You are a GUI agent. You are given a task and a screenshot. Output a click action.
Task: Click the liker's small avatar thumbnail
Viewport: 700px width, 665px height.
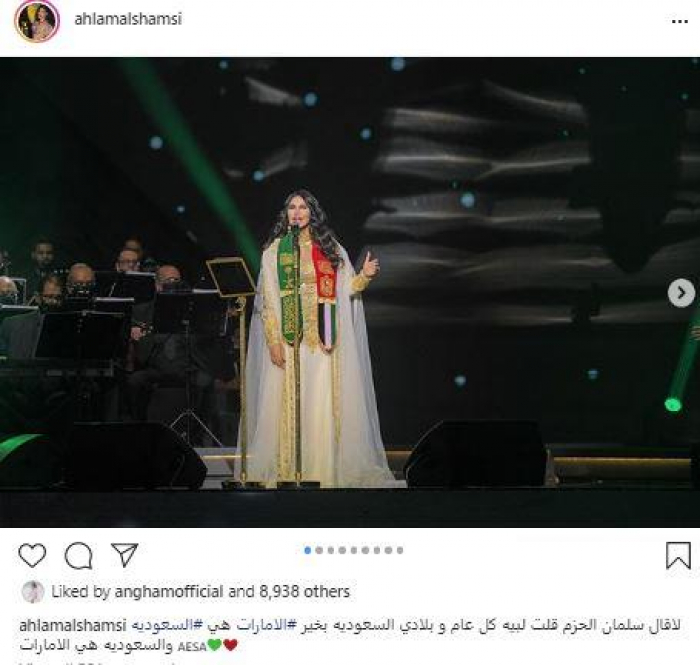tap(33, 592)
